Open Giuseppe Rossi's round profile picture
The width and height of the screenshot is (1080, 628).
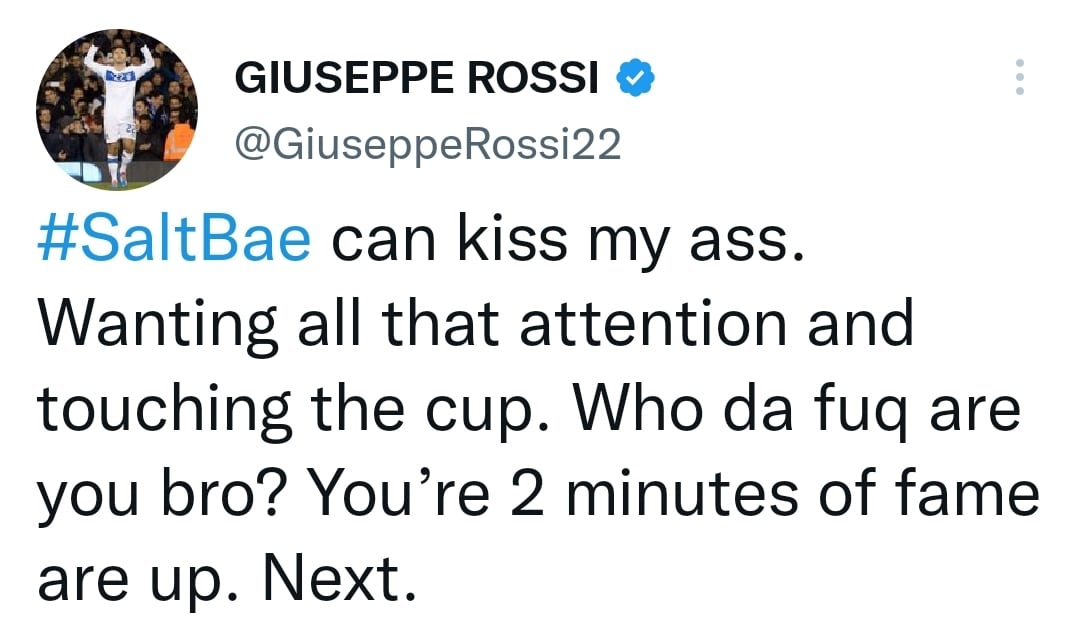point(116,109)
